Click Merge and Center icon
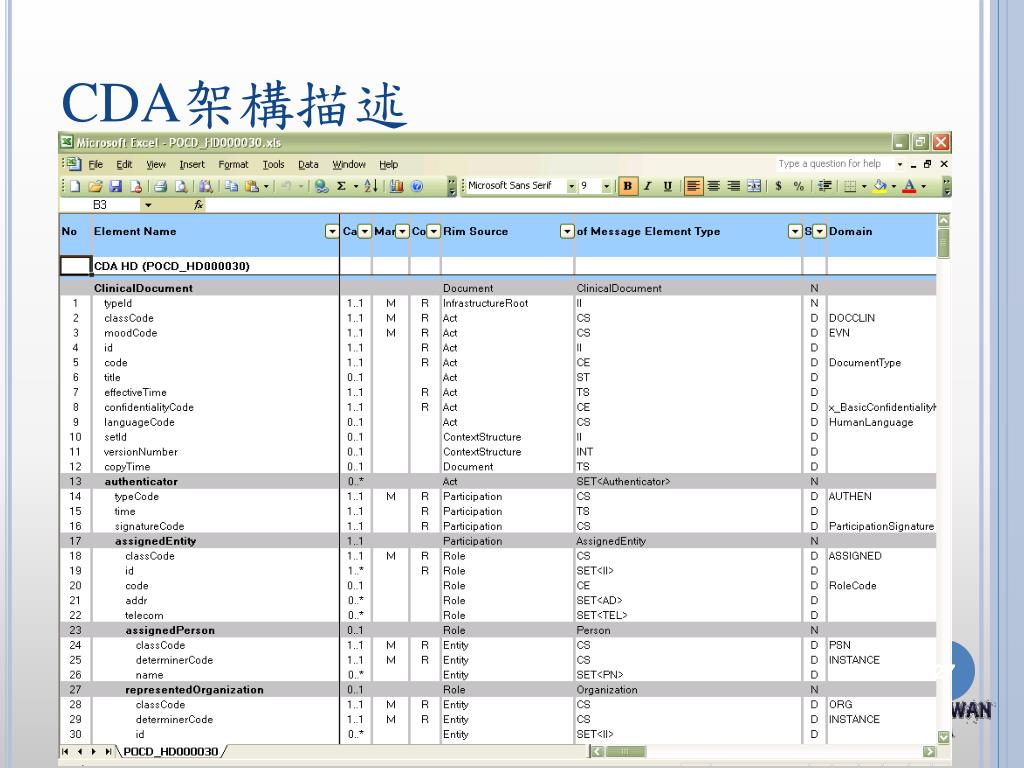 (x=754, y=186)
